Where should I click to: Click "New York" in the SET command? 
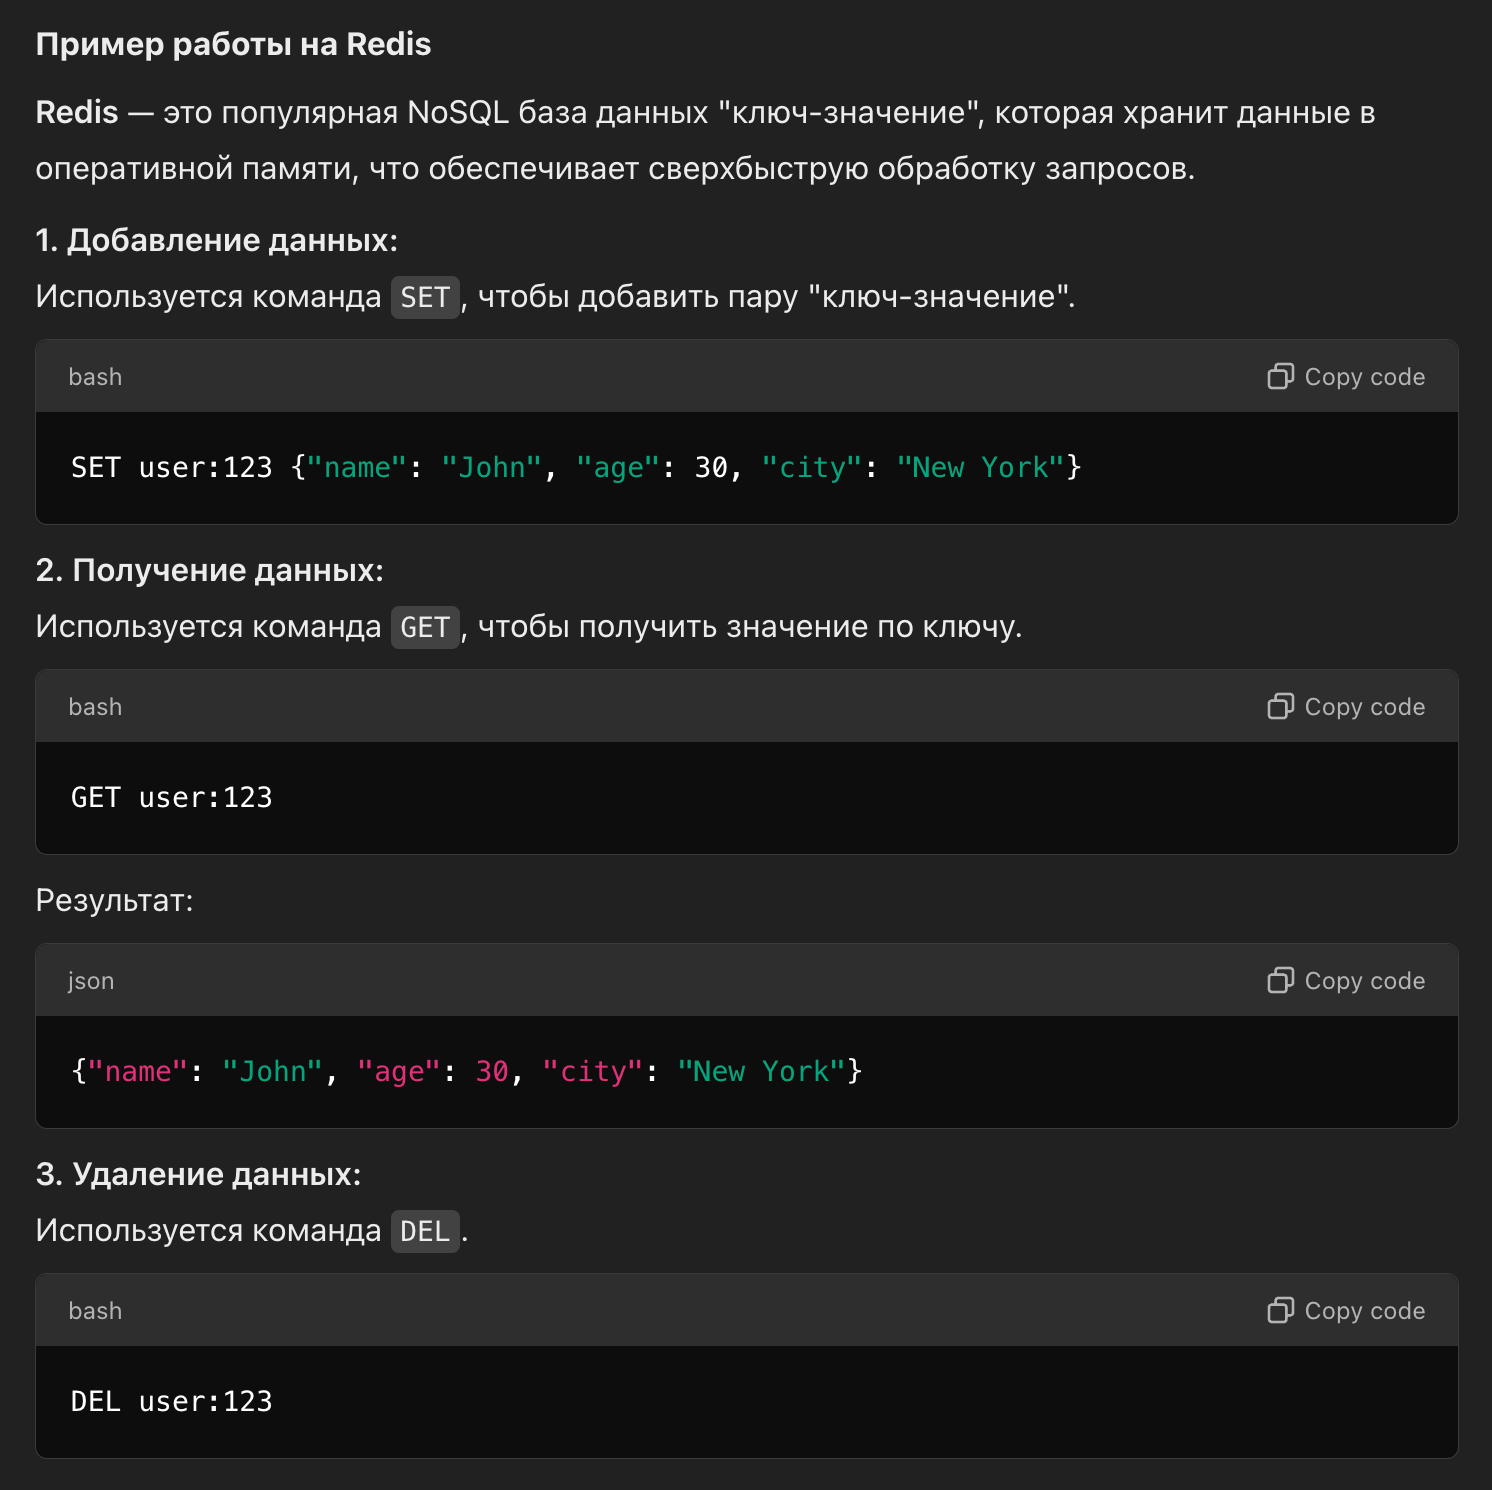click(981, 467)
